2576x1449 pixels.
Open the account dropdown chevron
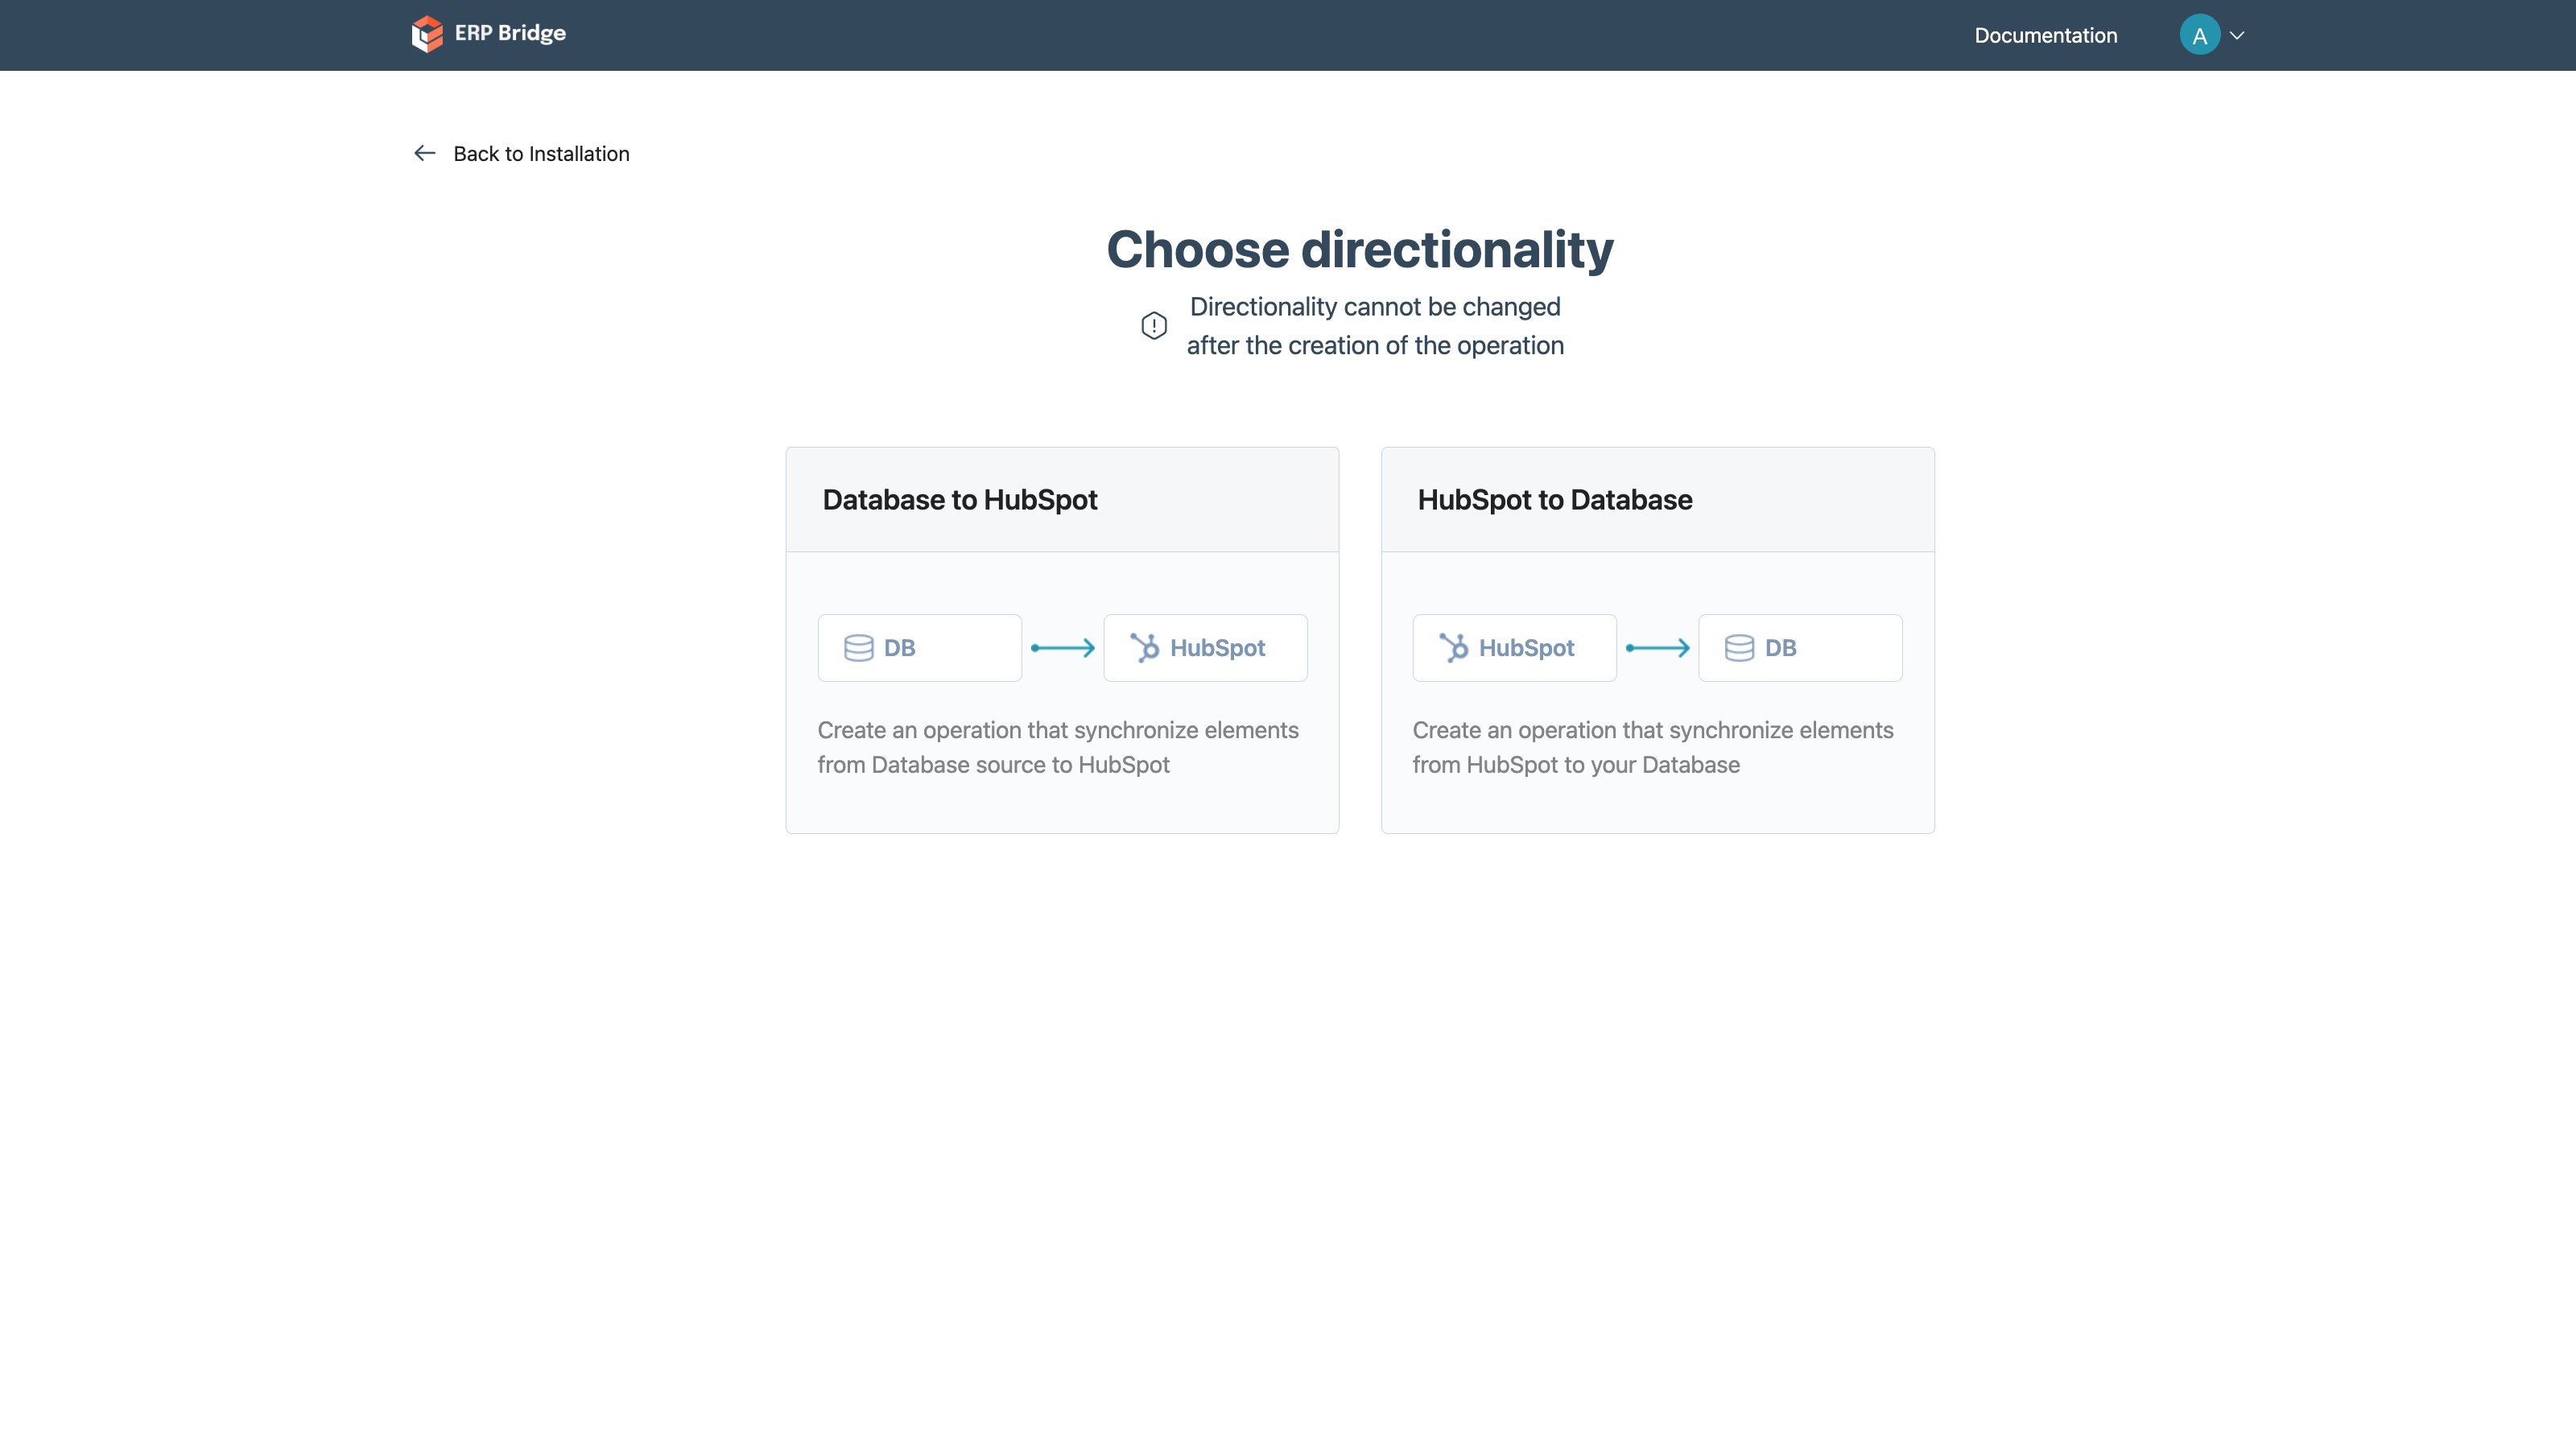tap(2238, 35)
